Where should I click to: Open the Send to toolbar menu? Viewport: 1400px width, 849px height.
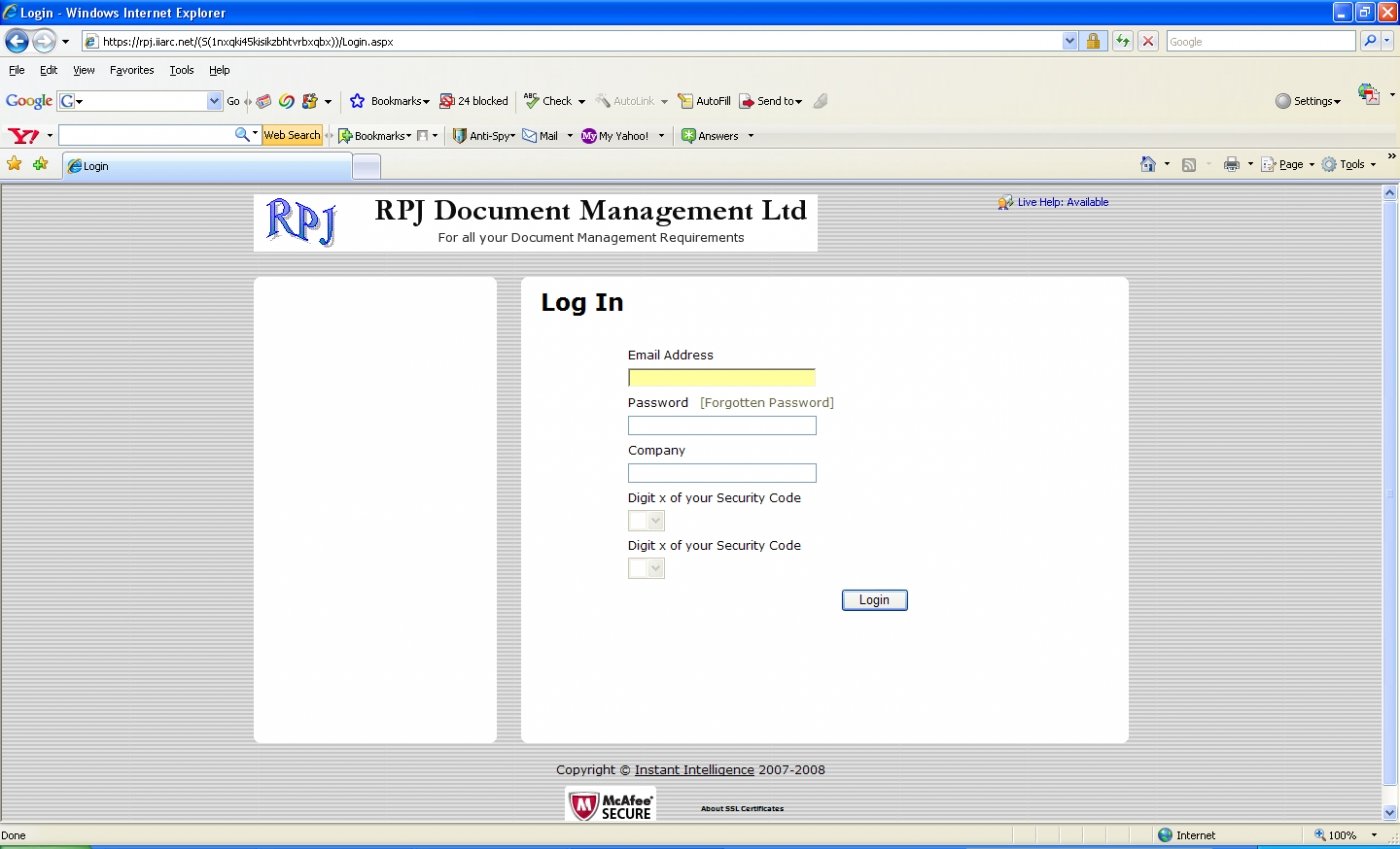770,101
